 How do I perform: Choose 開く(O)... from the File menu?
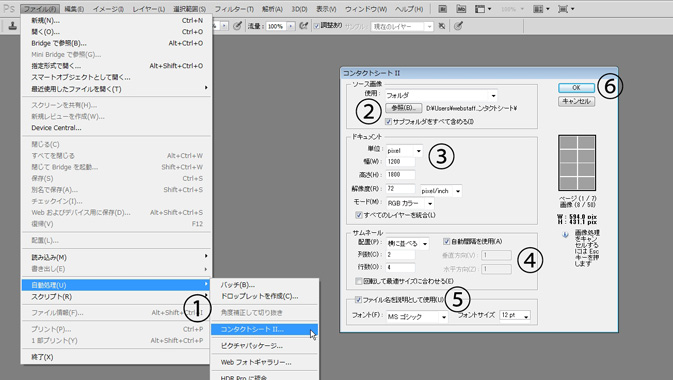117,32
